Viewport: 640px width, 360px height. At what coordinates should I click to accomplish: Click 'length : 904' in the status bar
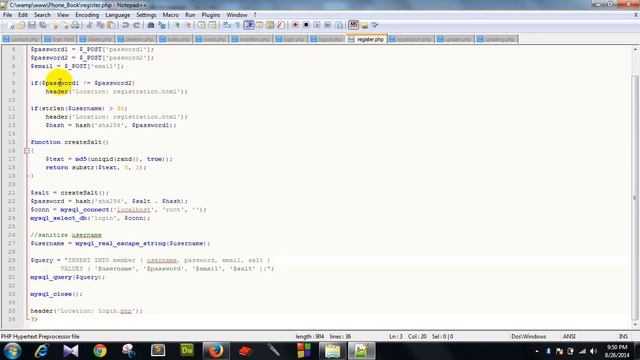point(309,336)
